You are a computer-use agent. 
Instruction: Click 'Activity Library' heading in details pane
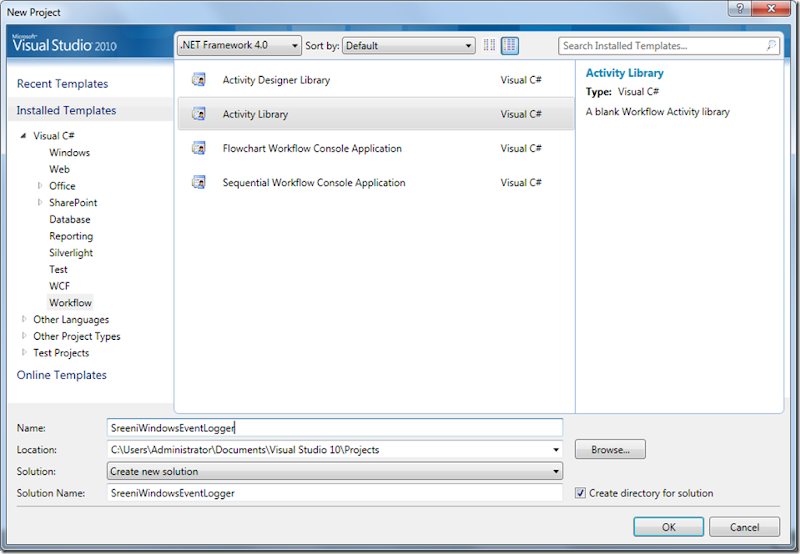pos(624,73)
